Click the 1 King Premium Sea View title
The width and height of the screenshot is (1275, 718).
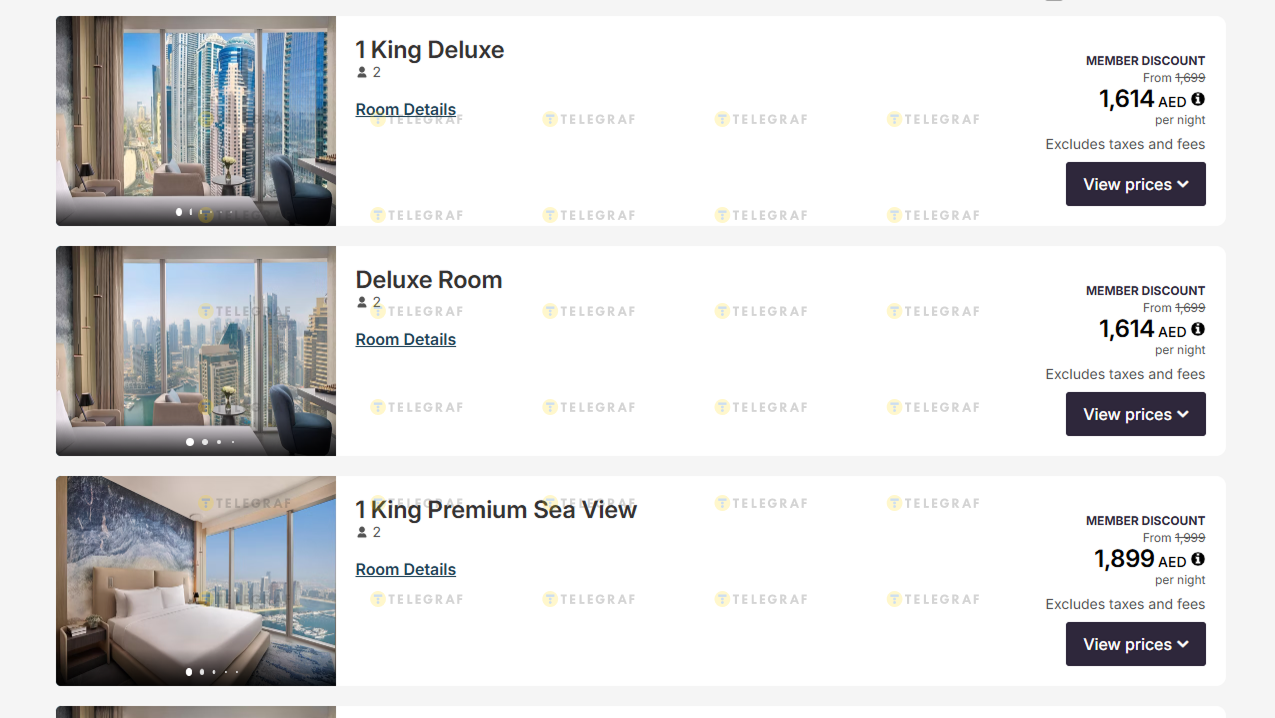(496, 510)
